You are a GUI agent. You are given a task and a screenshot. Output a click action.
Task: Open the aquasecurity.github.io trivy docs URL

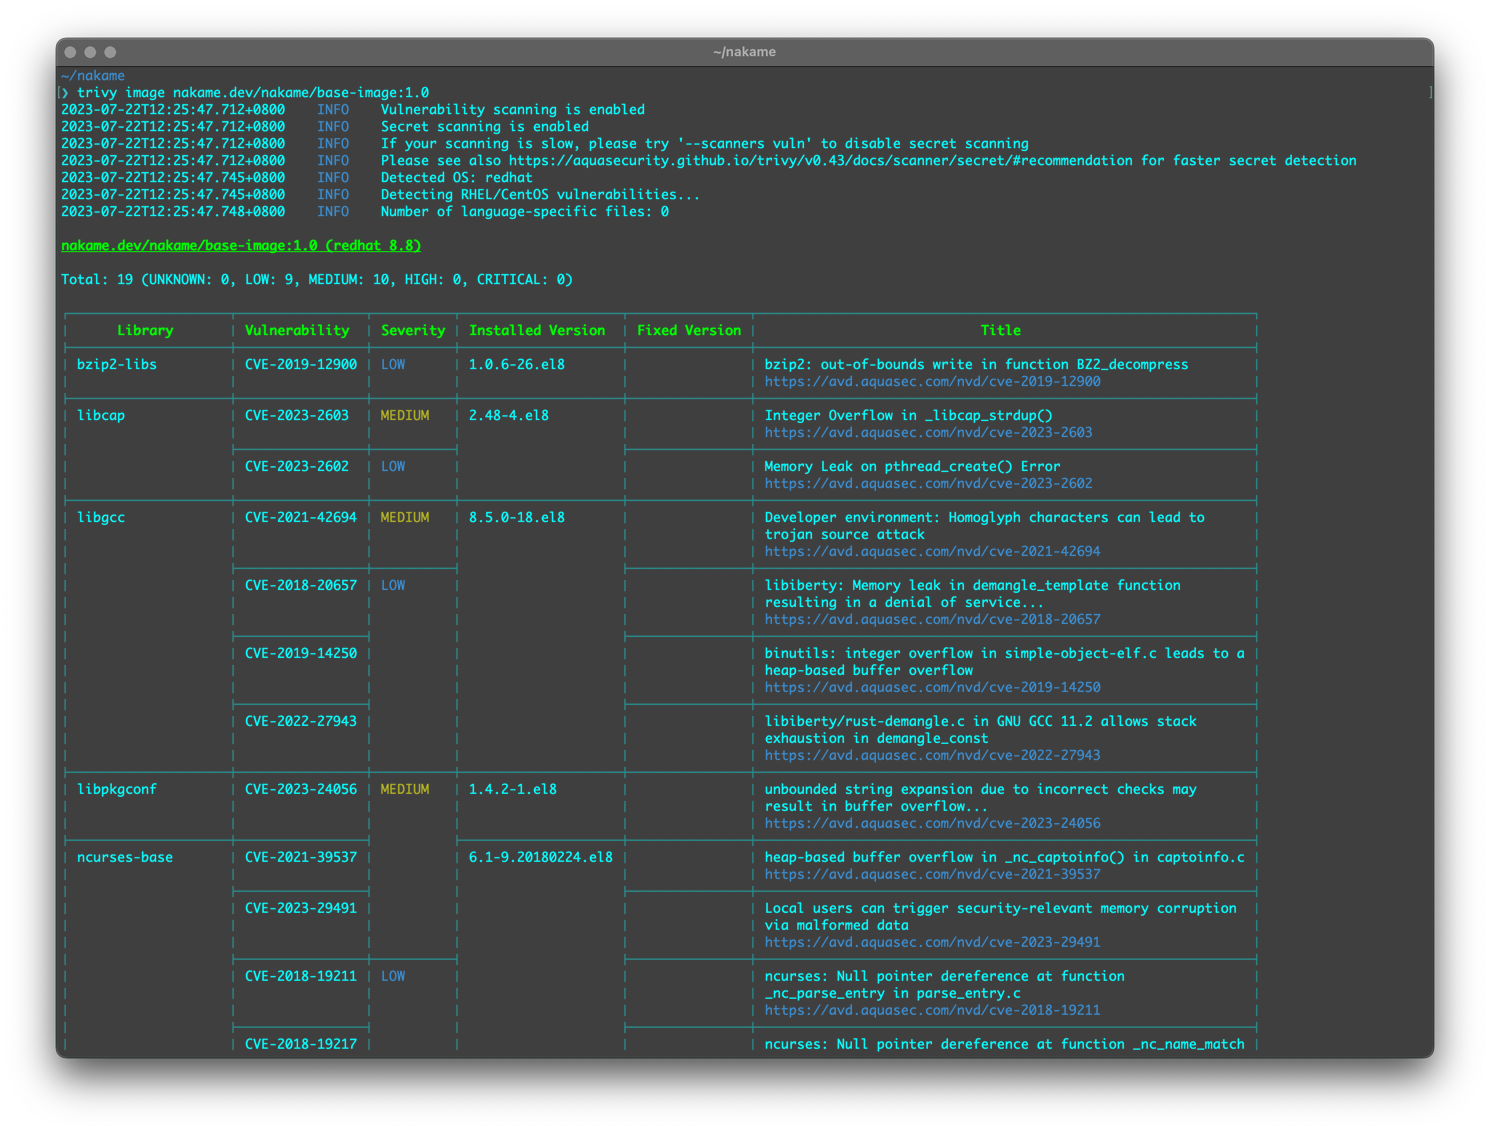point(820,161)
